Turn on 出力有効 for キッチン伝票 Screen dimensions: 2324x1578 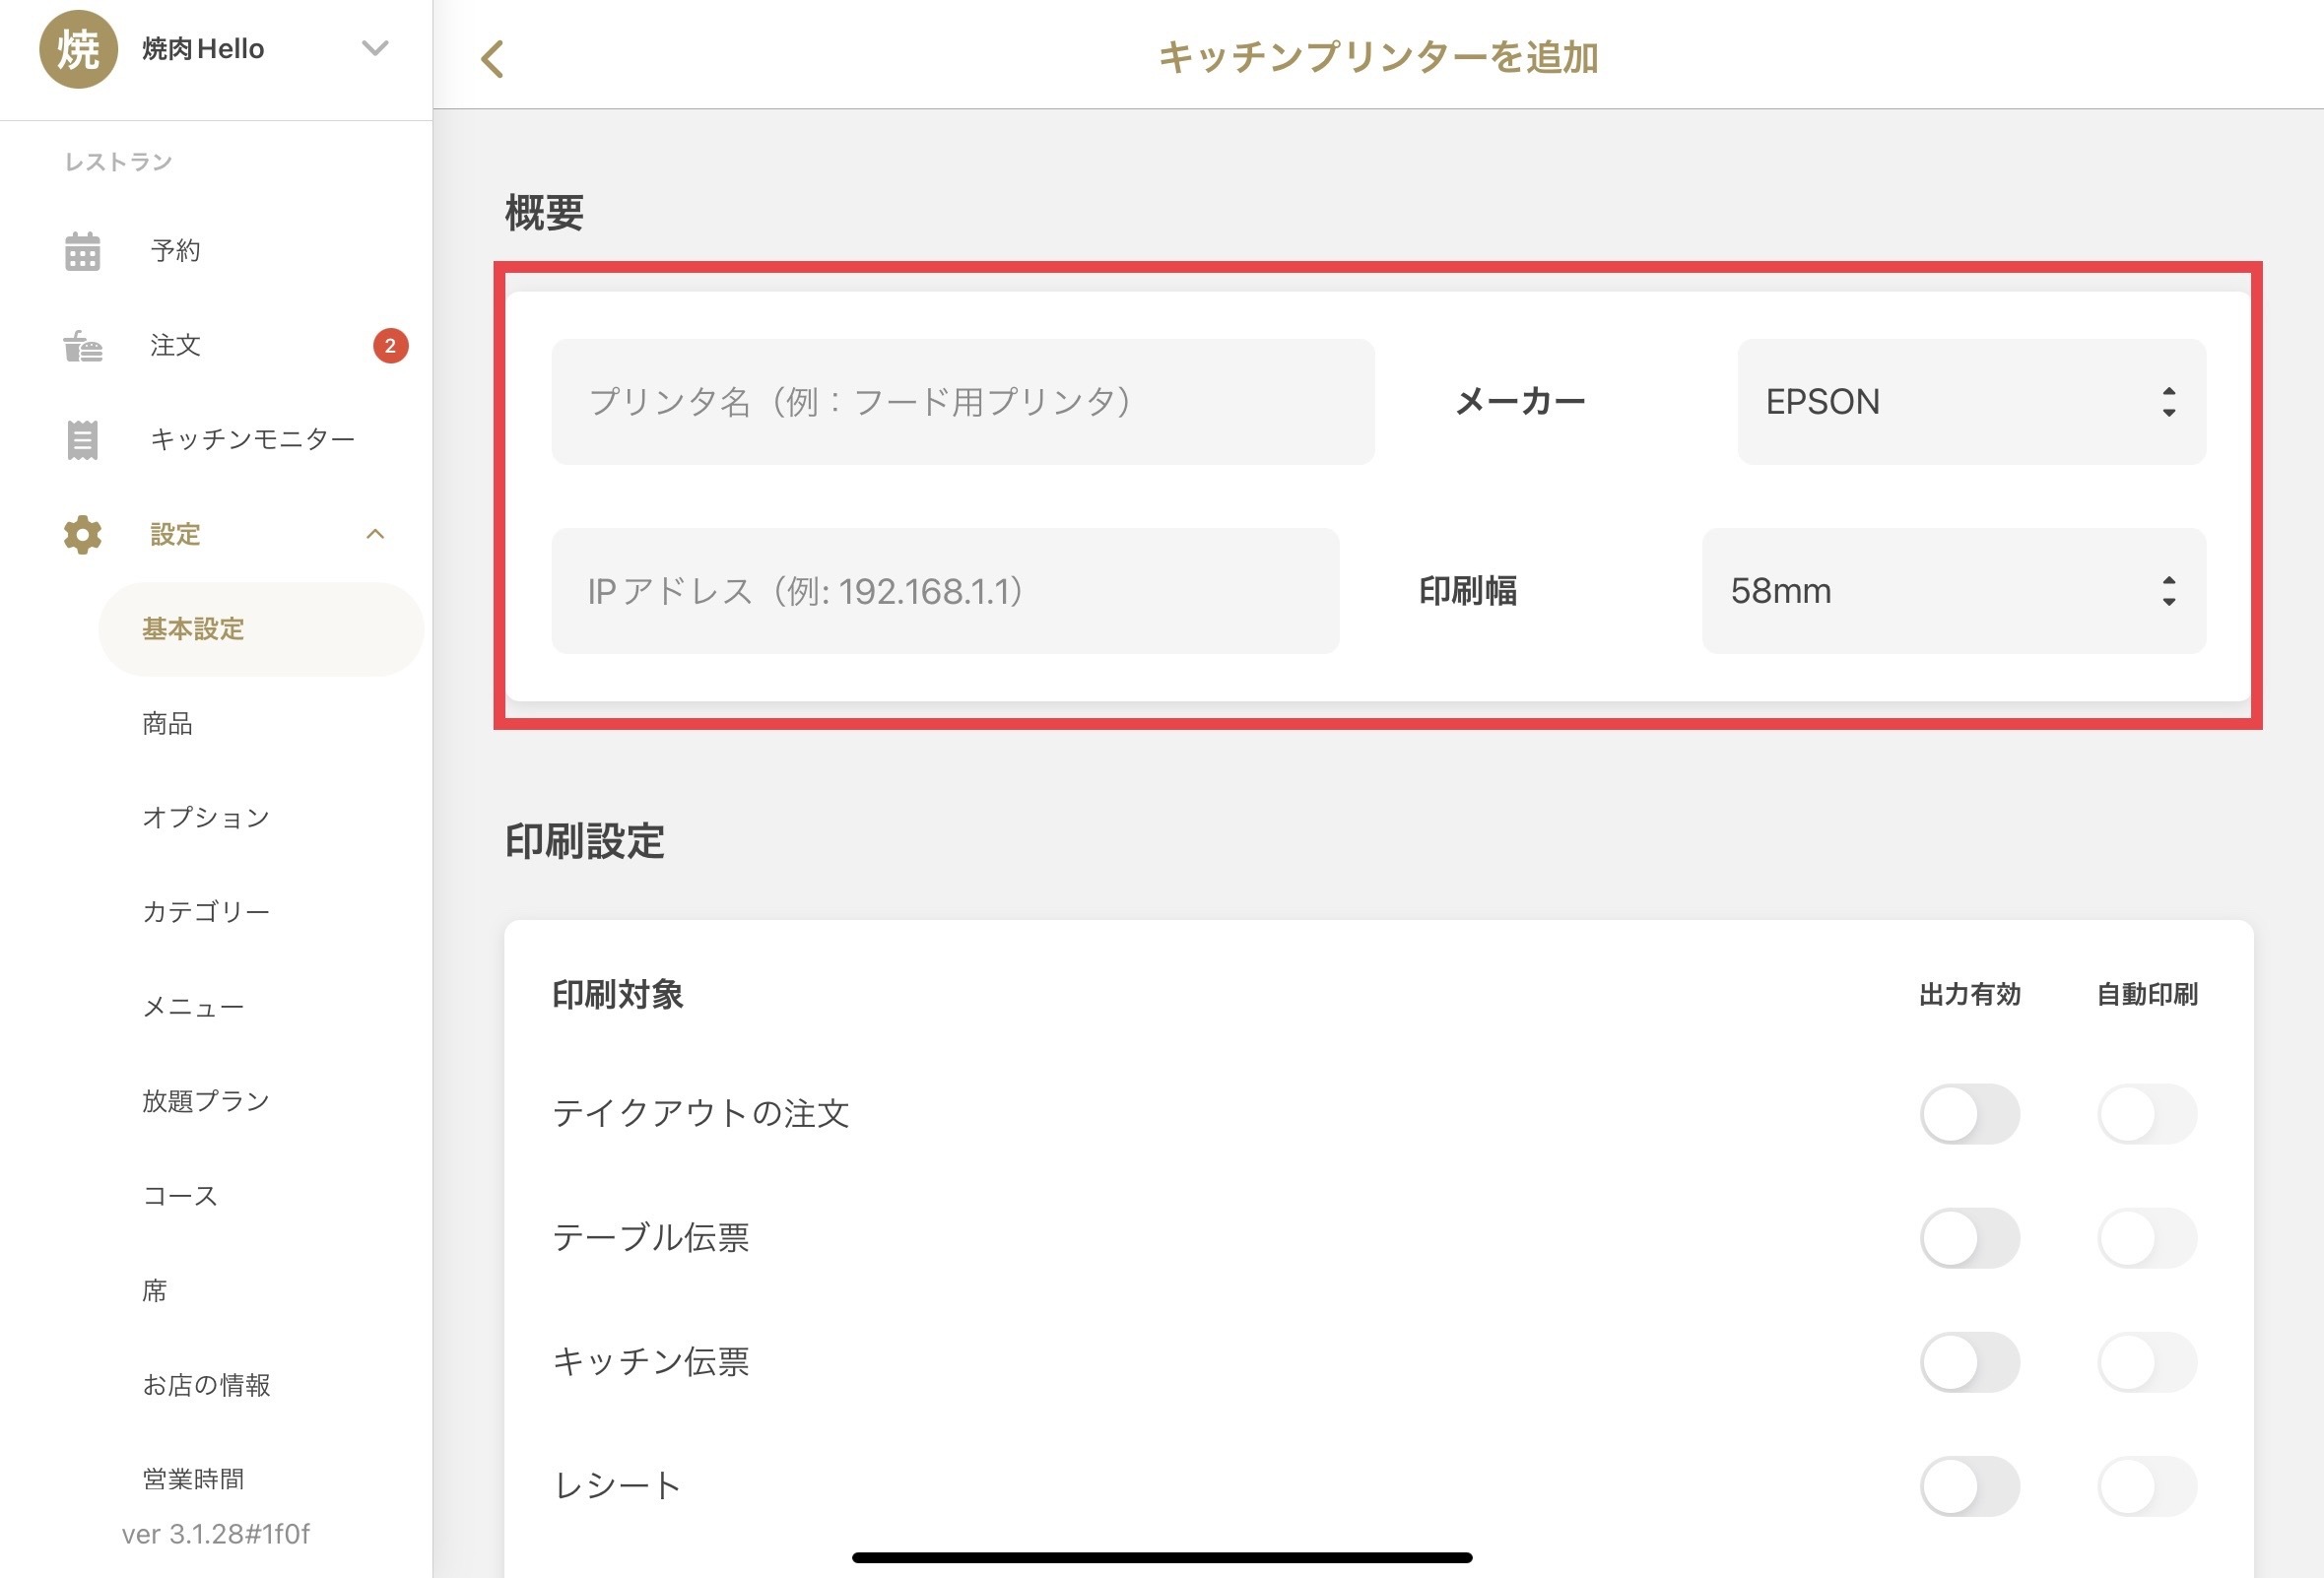pyautogui.click(x=1968, y=1362)
